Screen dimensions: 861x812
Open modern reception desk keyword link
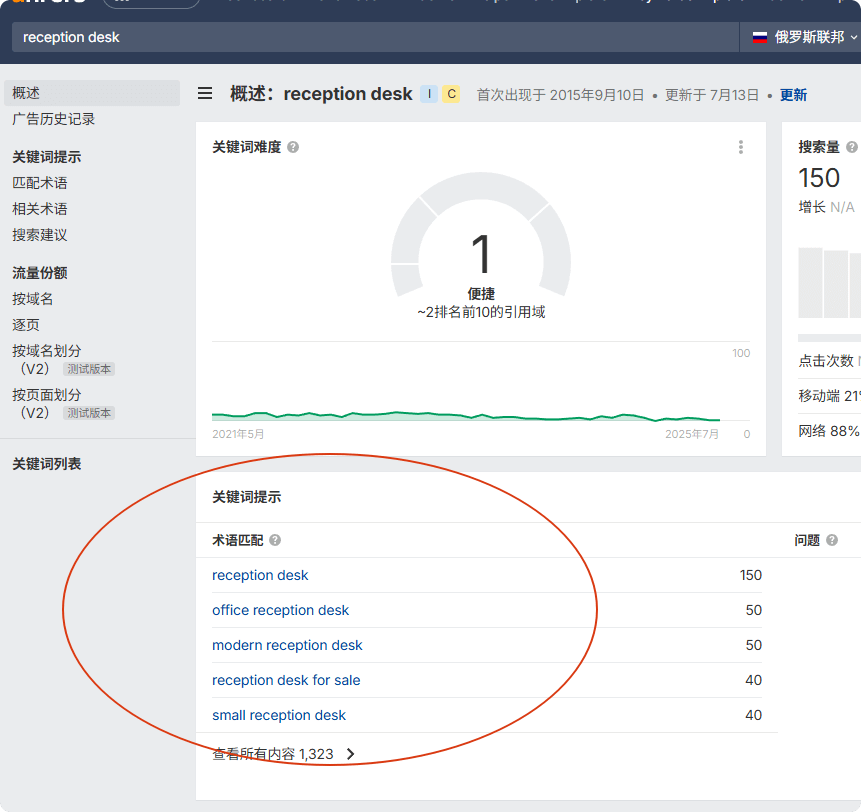point(287,645)
